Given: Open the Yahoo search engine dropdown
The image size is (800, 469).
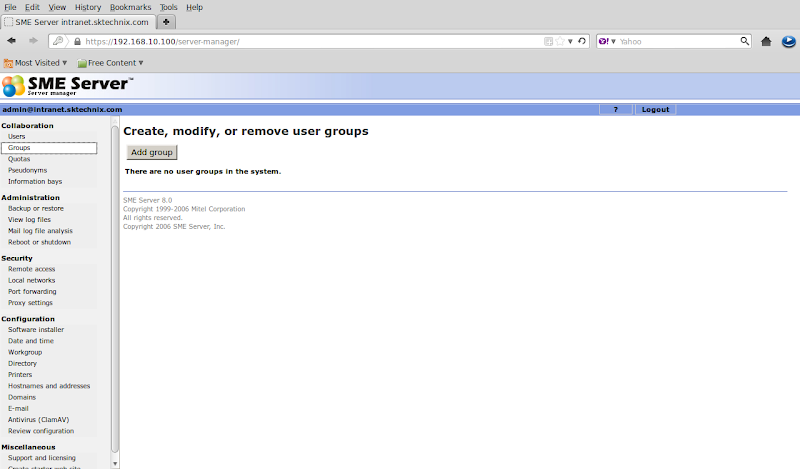Looking at the screenshot, I should pos(607,41).
